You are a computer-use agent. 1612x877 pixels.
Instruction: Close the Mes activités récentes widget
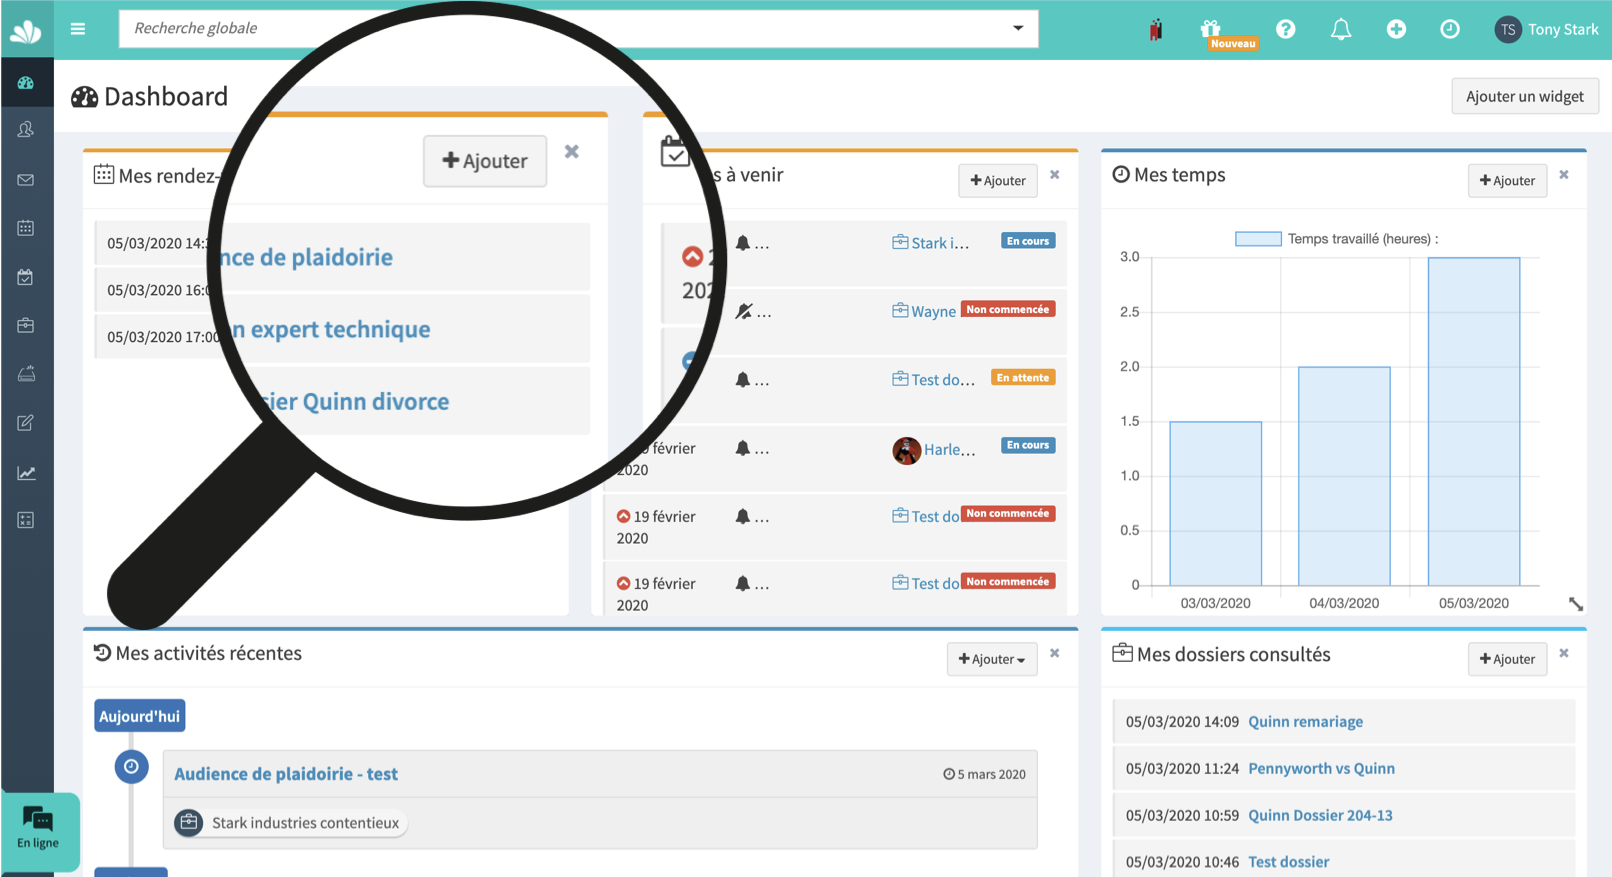(x=1054, y=653)
